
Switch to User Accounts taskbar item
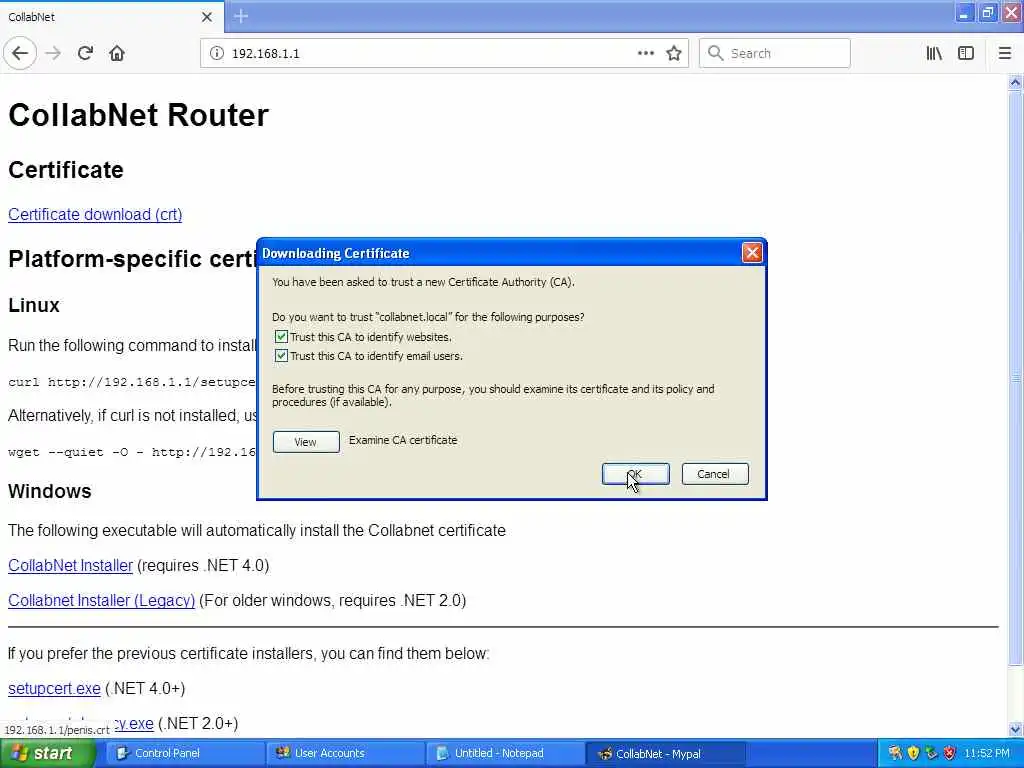(x=344, y=754)
